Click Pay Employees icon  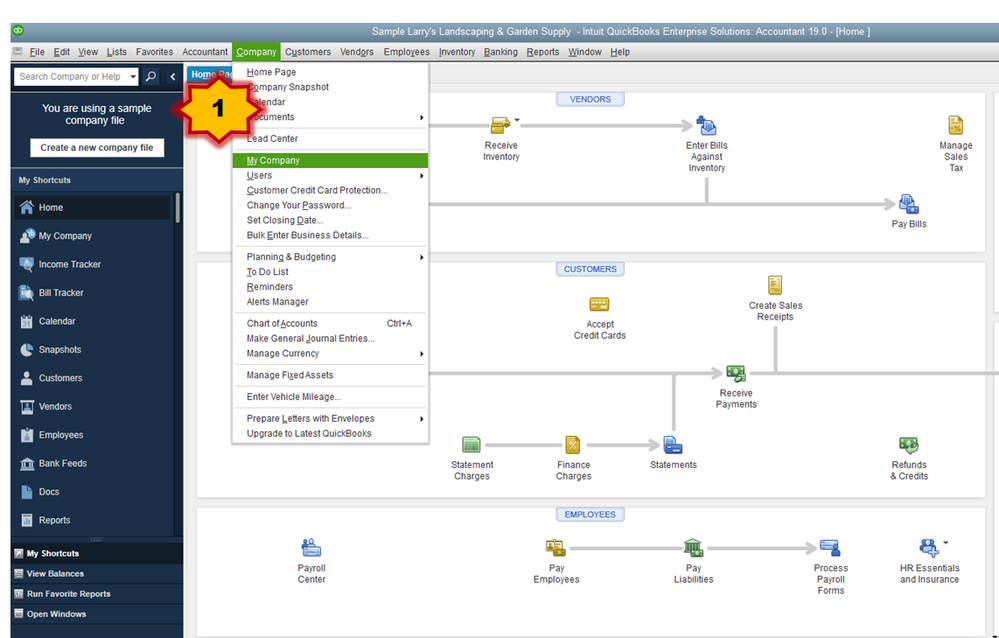point(556,547)
